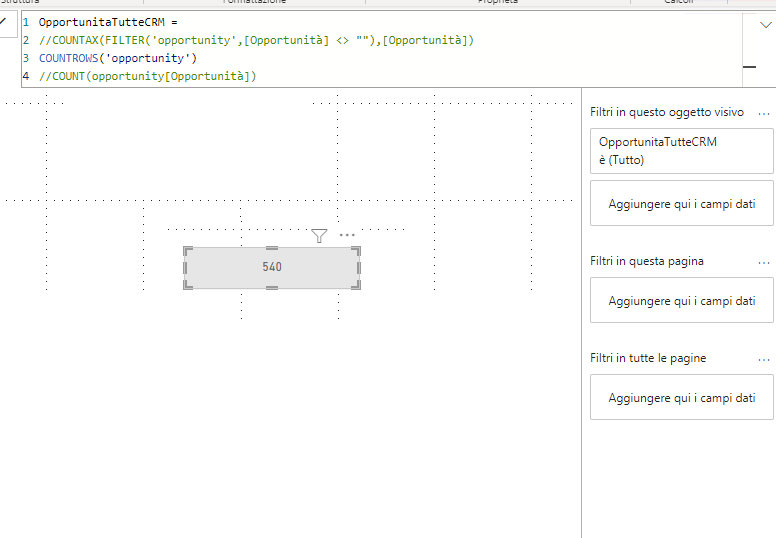The width and height of the screenshot is (776, 538).
Task: Place cursor on OpportunitaTutteCRM measure name line
Action: [x=108, y=22]
